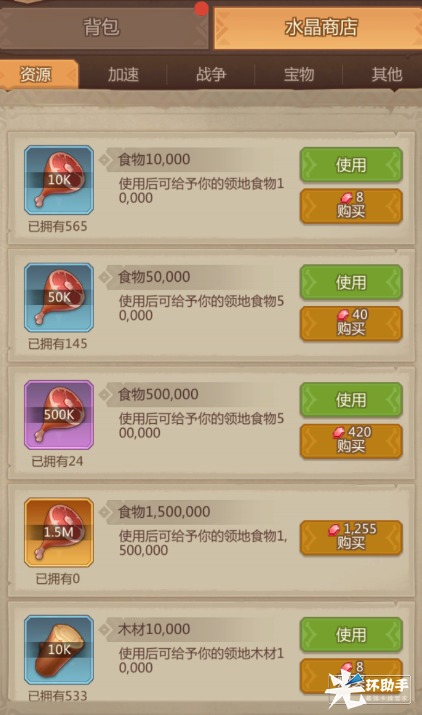Open the 加速 category tab
Image resolution: width=422 pixels, height=715 pixels.
tap(123, 74)
